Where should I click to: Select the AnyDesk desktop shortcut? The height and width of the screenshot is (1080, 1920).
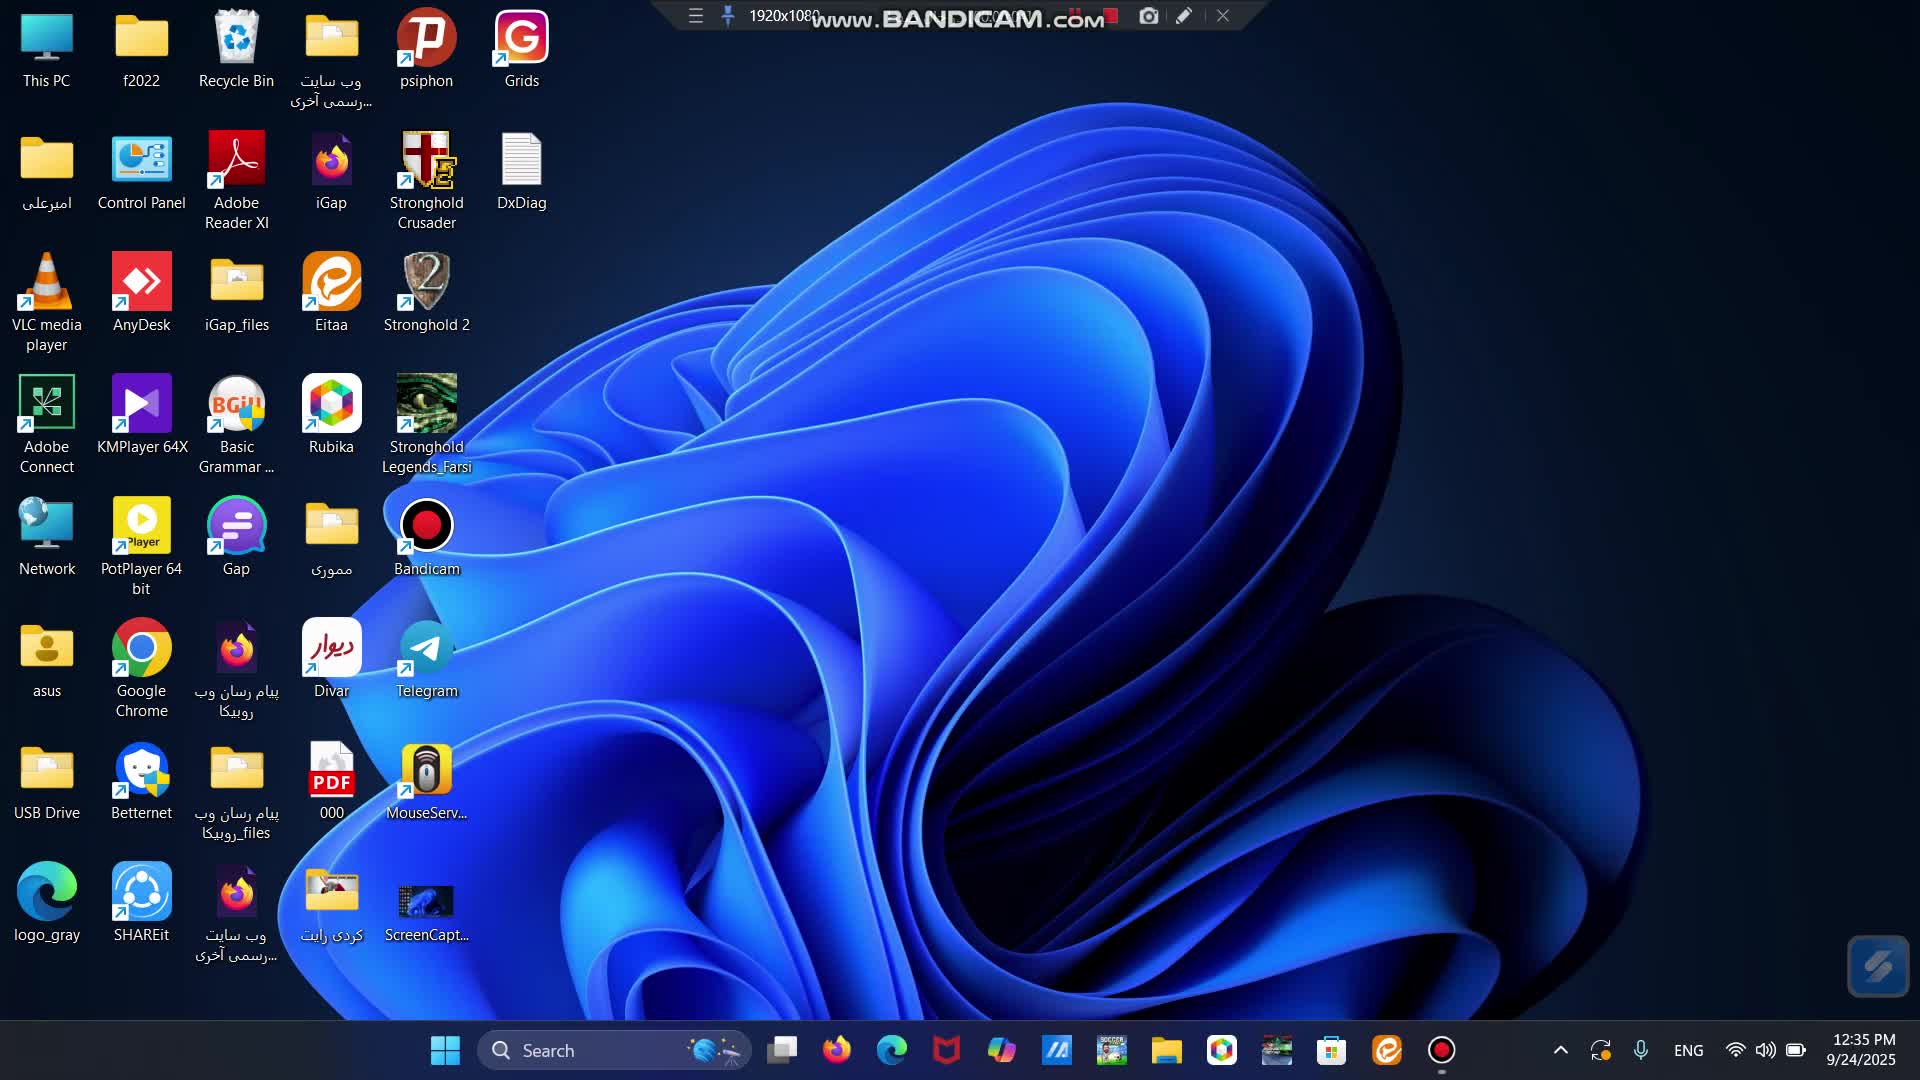pos(141,293)
